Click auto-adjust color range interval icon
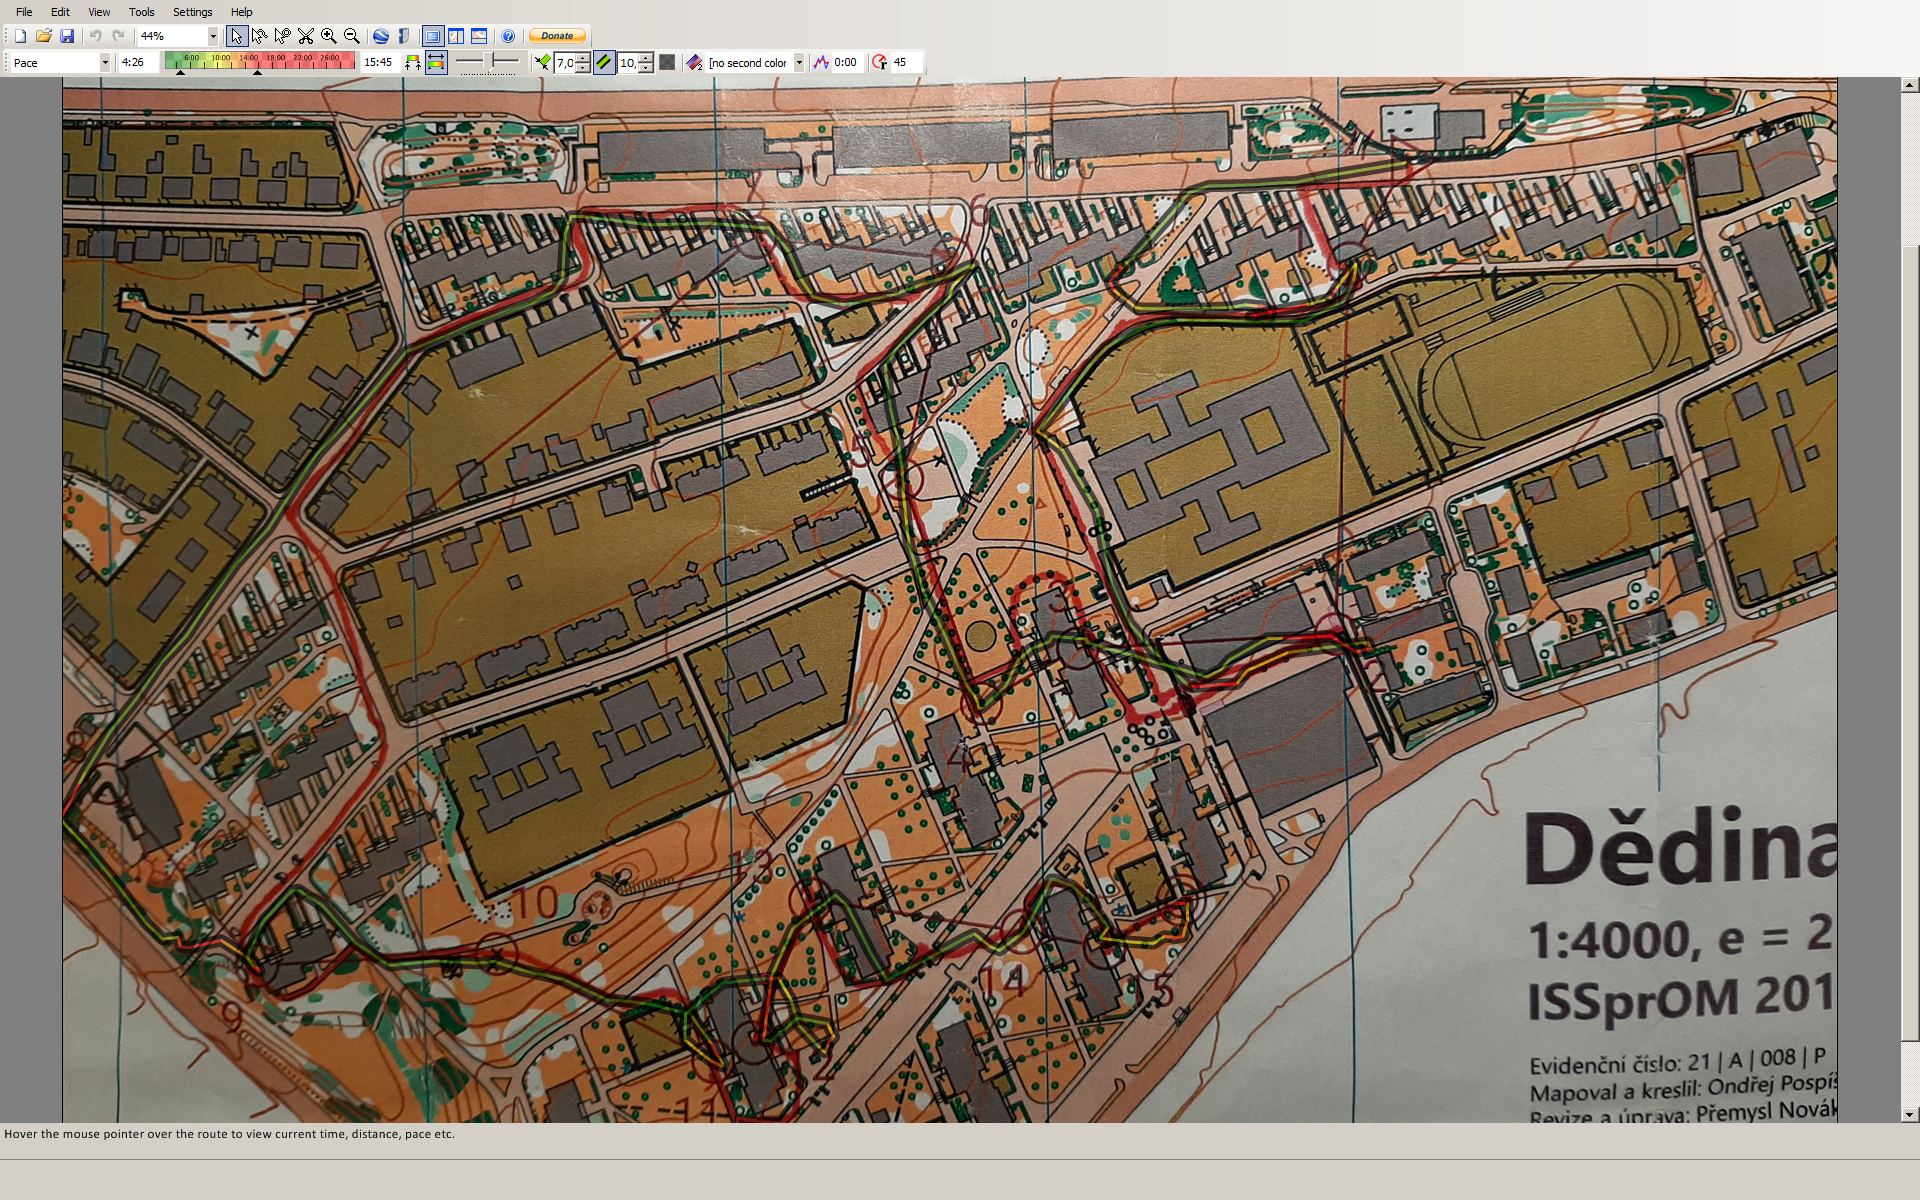The width and height of the screenshot is (1920, 1200). (x=412, y=62)
